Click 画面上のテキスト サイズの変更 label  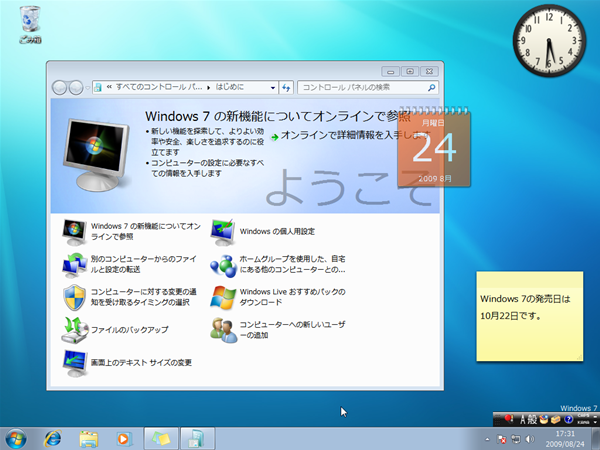[x=141, y=362]
